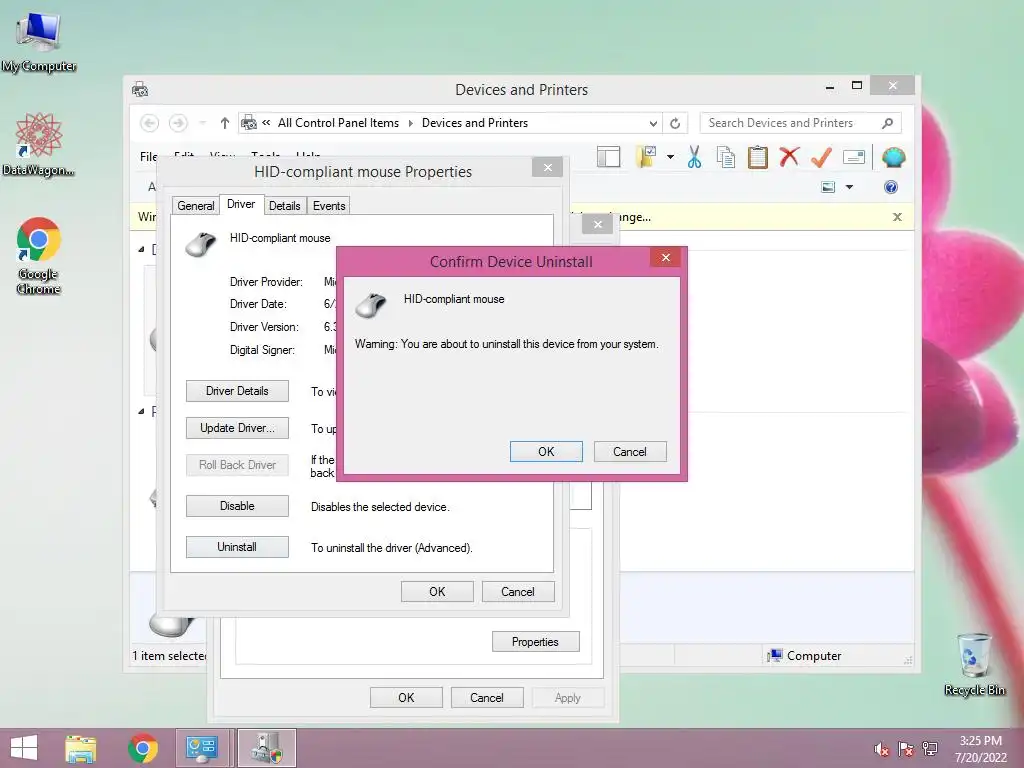Viewport: 1024px width, 768px height.
Task: Click the Control Panel taskbar icon
Action: tap(201, 748)
